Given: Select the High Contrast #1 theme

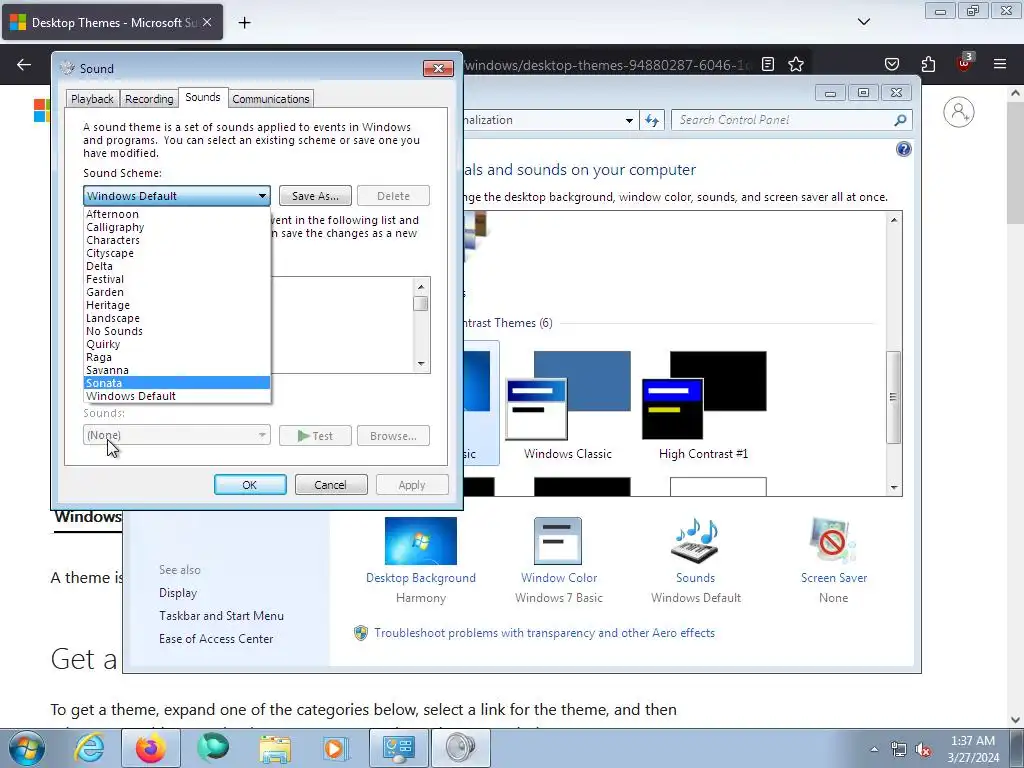Looking at the screenshot, I should click(704, 396).
